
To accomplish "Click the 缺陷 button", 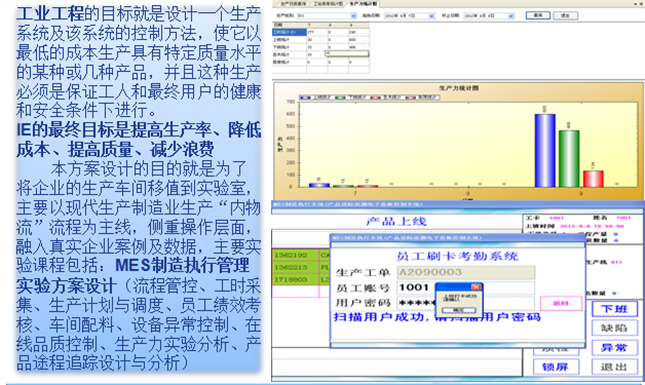I will [x=614, y=328].
